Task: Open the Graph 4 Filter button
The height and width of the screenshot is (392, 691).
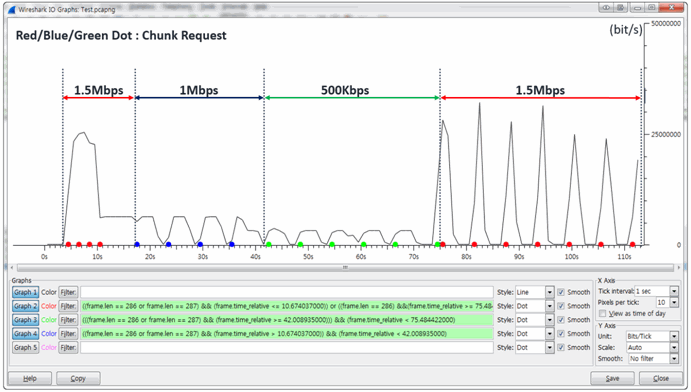Action: pos(68,333)
